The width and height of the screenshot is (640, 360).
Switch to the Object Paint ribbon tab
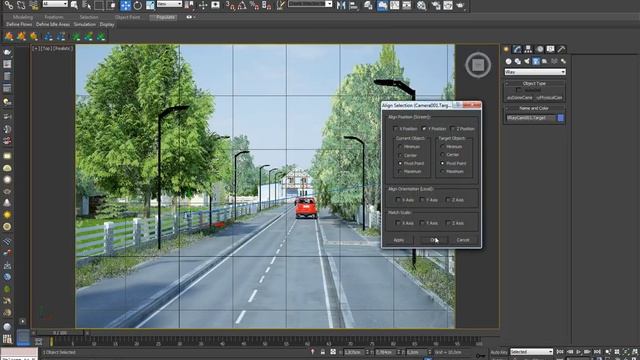pyautogui.click(x=127, y=17)
